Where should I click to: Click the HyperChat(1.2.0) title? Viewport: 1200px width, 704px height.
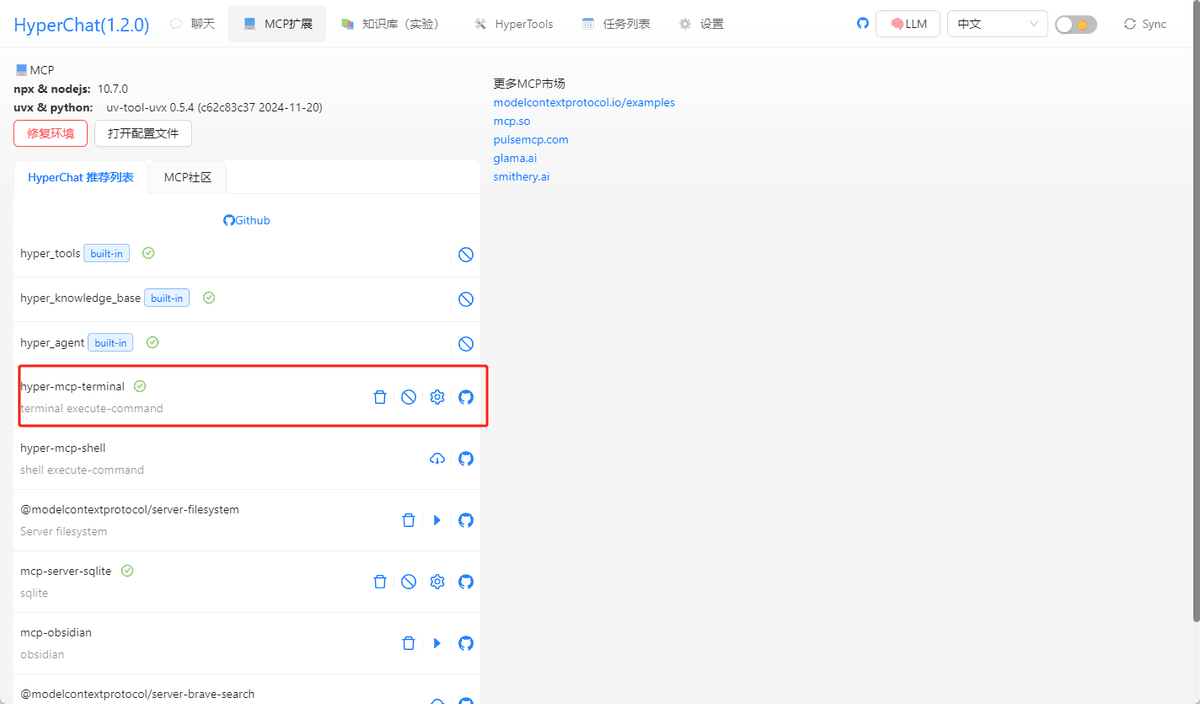[x=82, y=25]
